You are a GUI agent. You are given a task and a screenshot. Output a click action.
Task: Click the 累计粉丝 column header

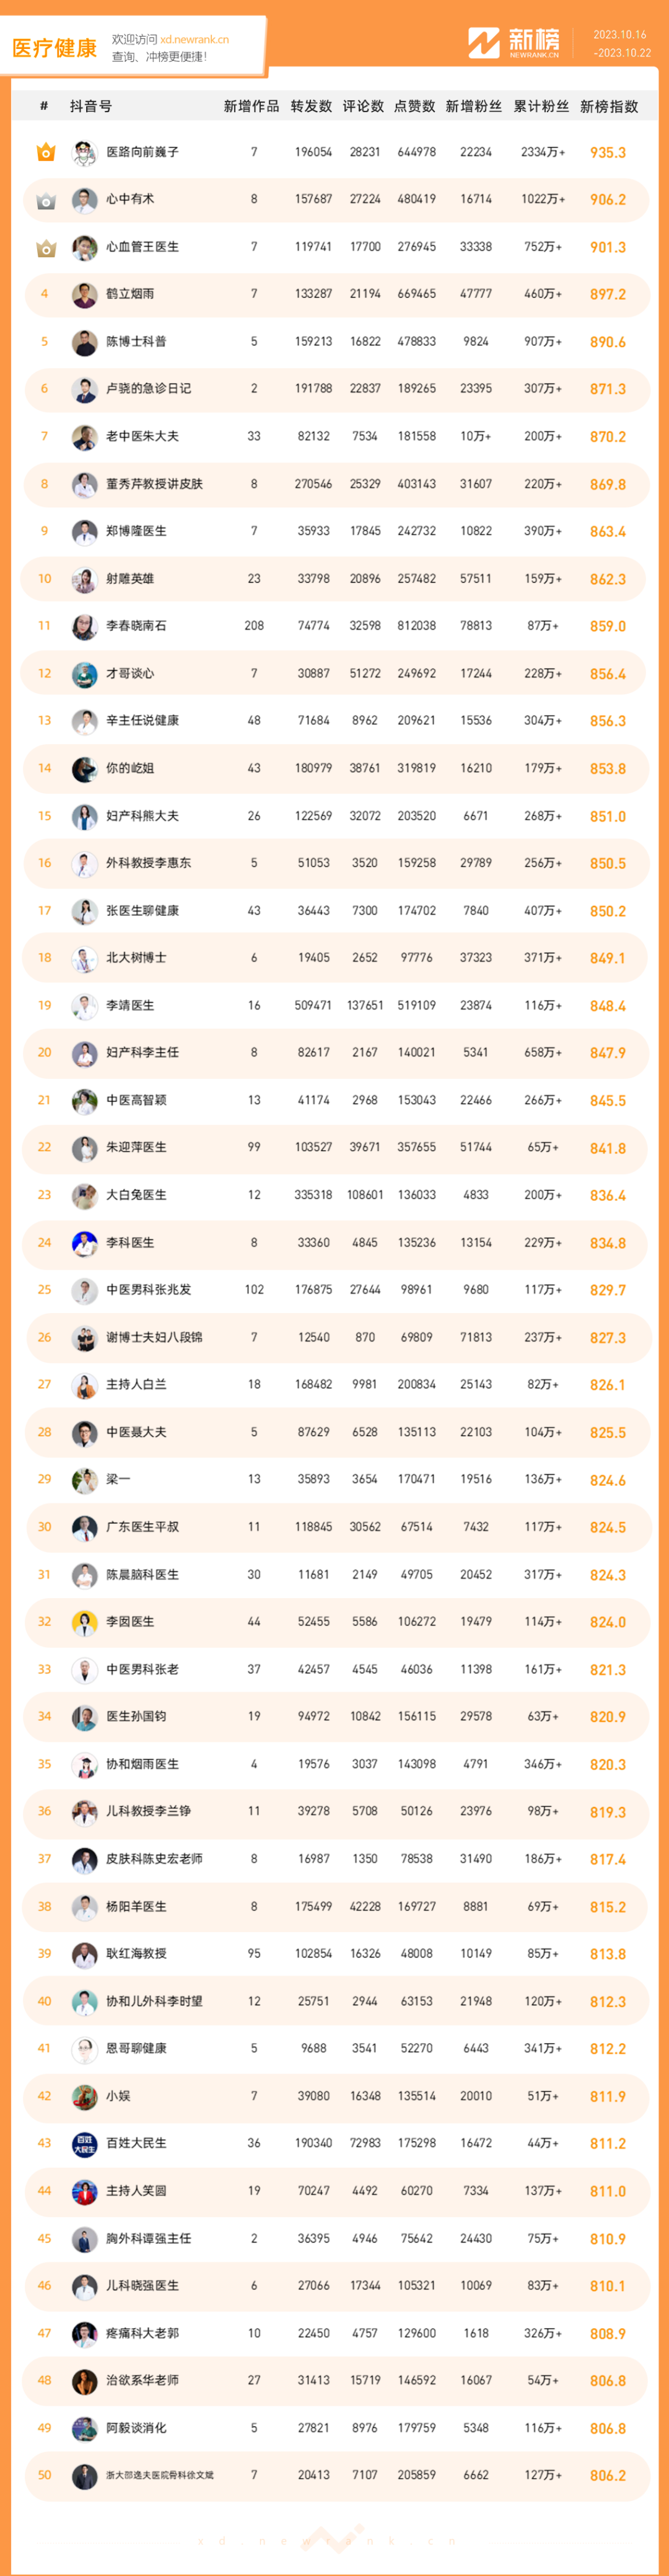point(541,106)
